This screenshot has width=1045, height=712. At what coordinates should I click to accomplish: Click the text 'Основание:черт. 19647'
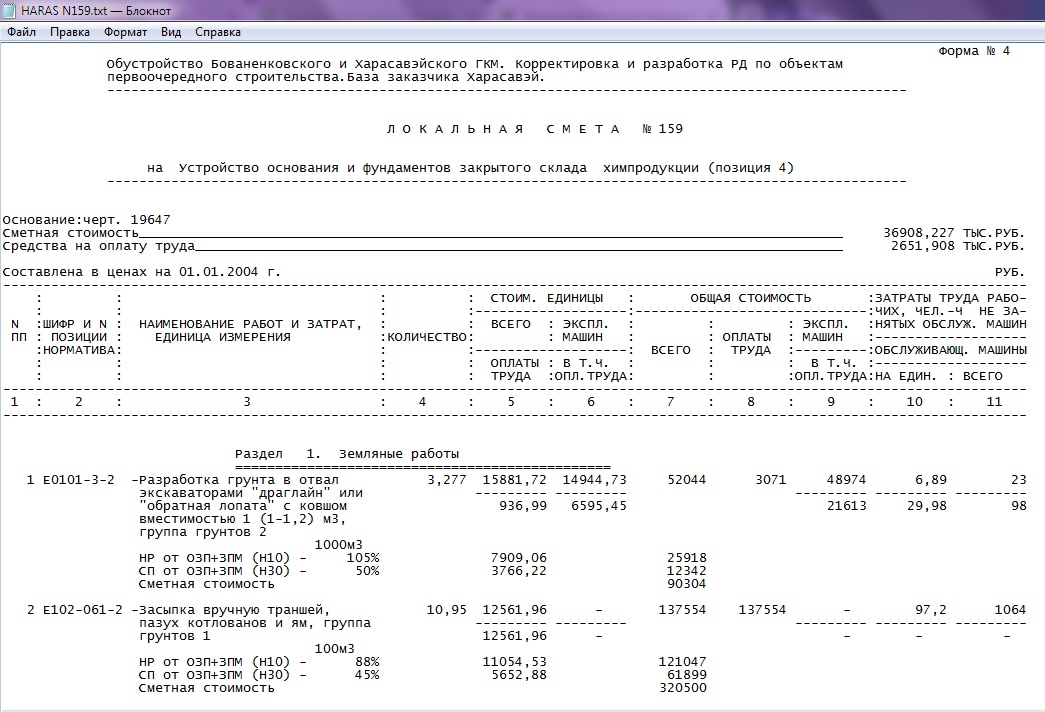pyautogui.click(x=87, y=220)
